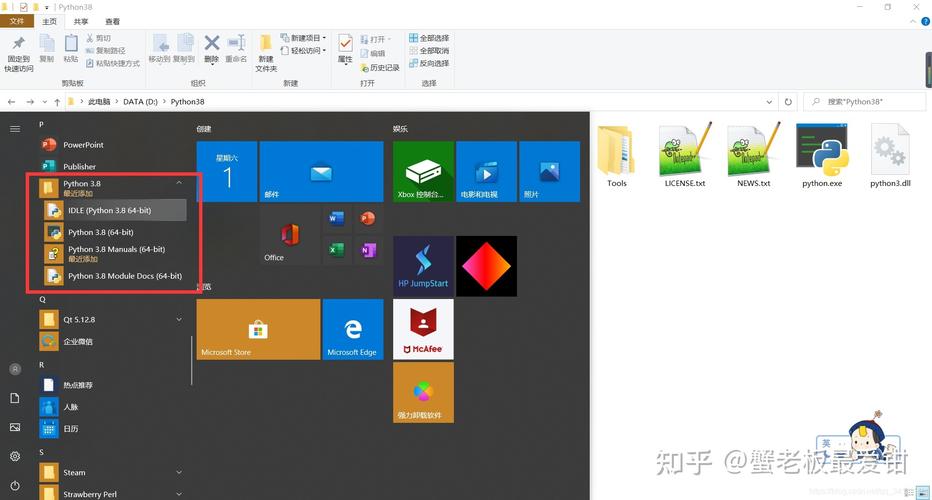The image size is (932, 500).
Task: Open the Office tile
Action: 289,235
